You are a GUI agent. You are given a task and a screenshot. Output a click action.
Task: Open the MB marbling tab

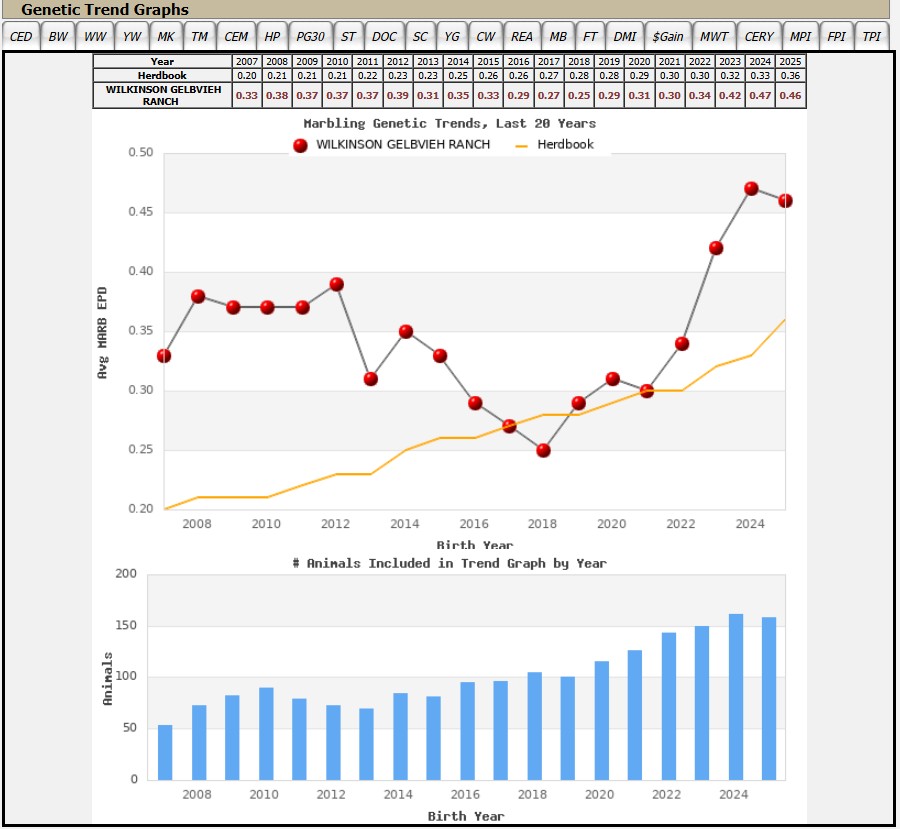558,36
